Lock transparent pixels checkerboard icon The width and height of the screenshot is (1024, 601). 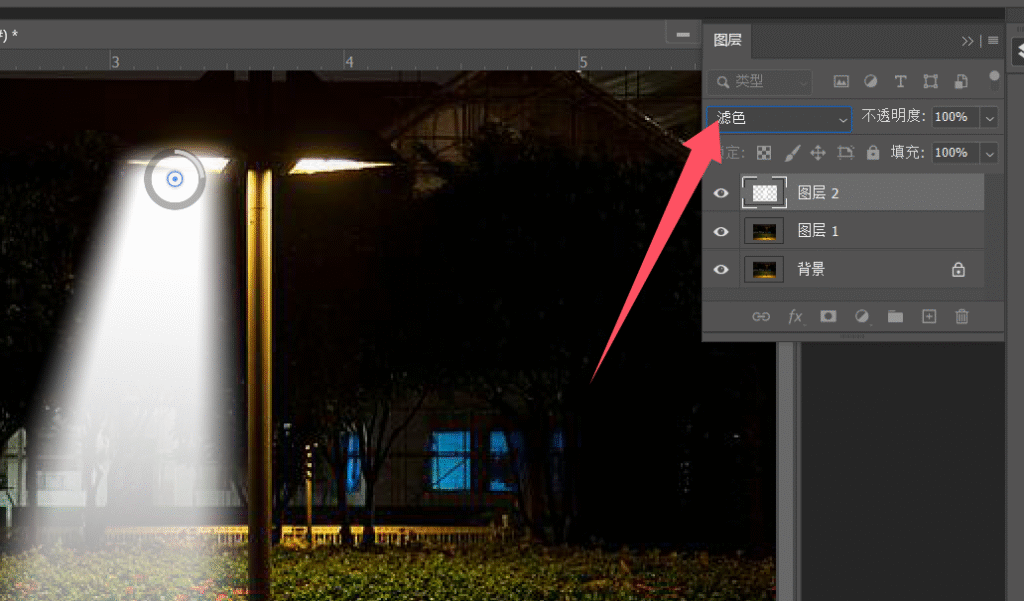click(763, 153)
